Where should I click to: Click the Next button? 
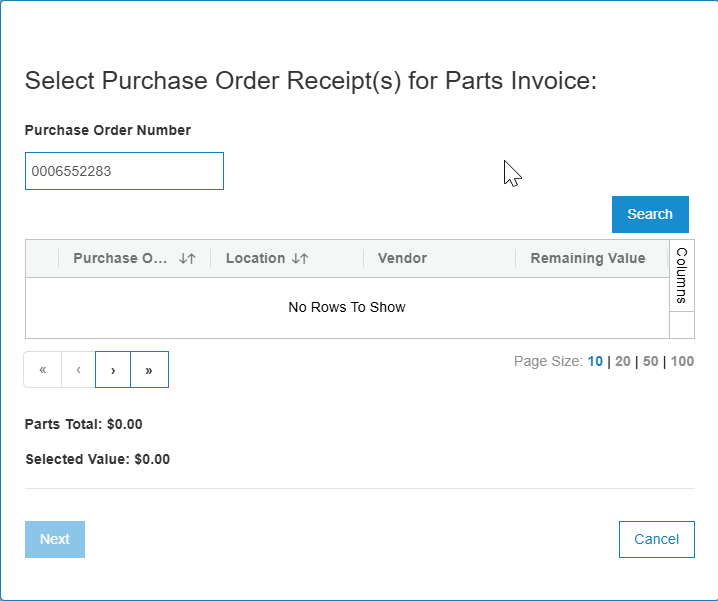tap(55, 539)
